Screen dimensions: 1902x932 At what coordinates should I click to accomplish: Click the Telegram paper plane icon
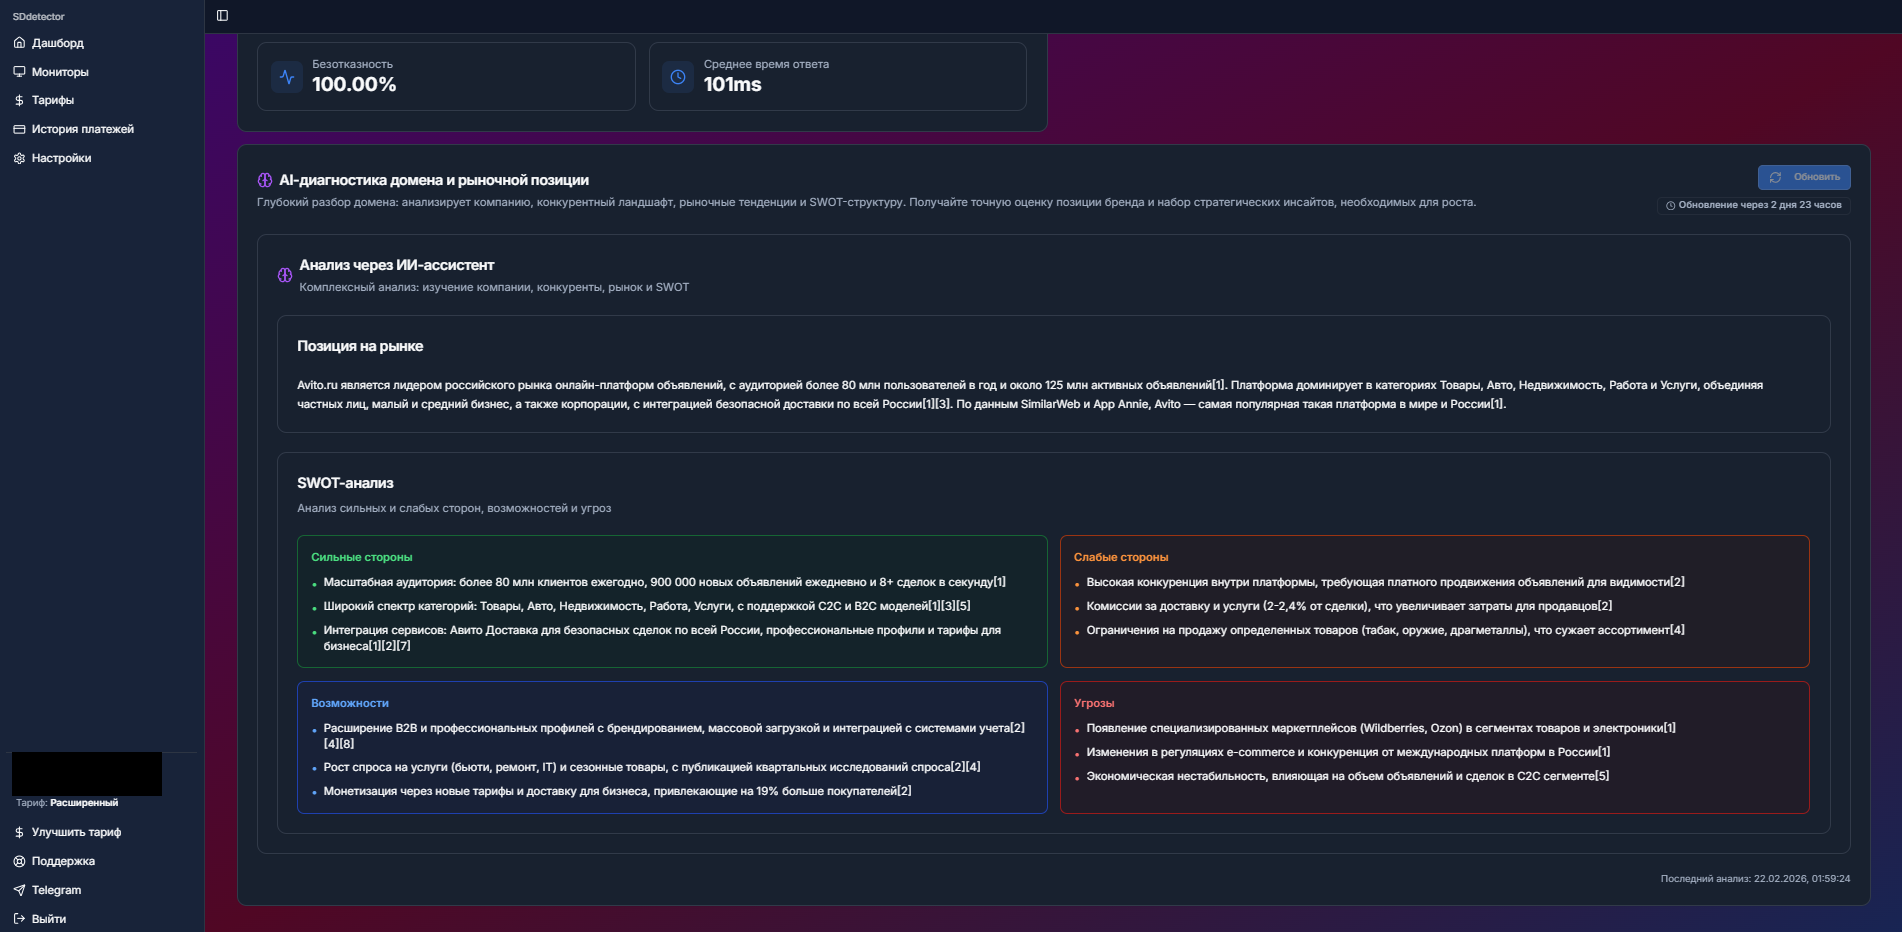click(19, 890)
